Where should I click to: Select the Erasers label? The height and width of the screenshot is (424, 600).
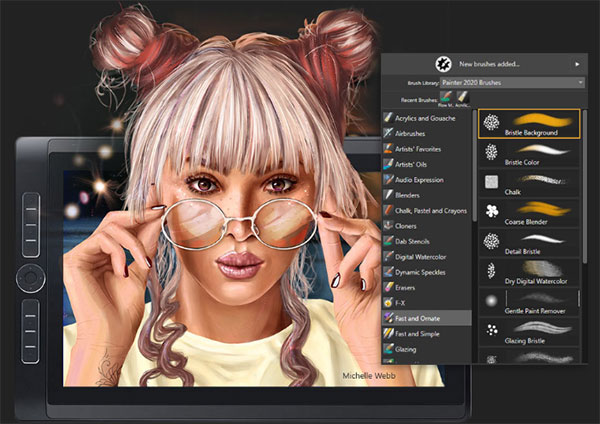point(405,288)
